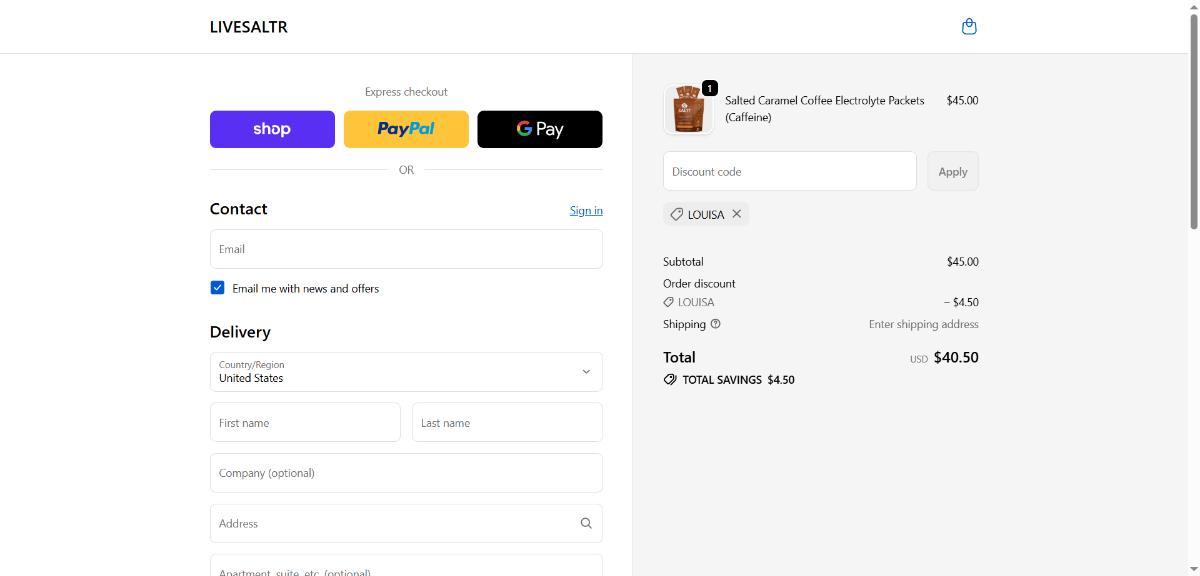
Task: Click into the Email field
Action: (x=406, y=249)
